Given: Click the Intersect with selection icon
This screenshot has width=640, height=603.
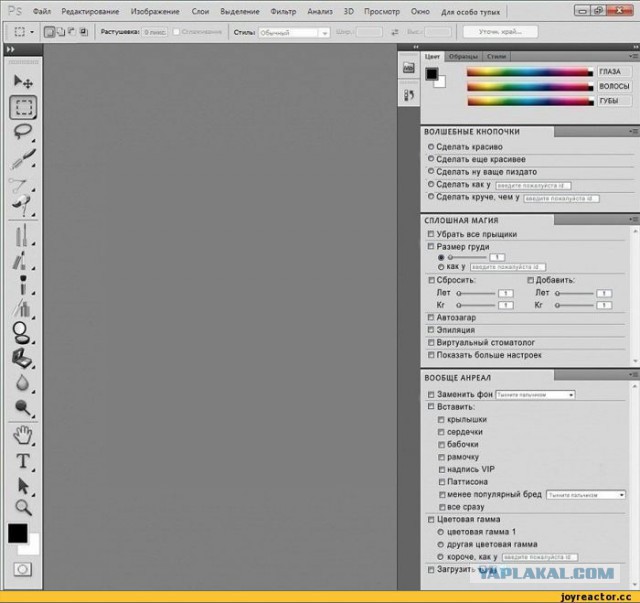Looking at the screenshot, I should click(84, 32).
